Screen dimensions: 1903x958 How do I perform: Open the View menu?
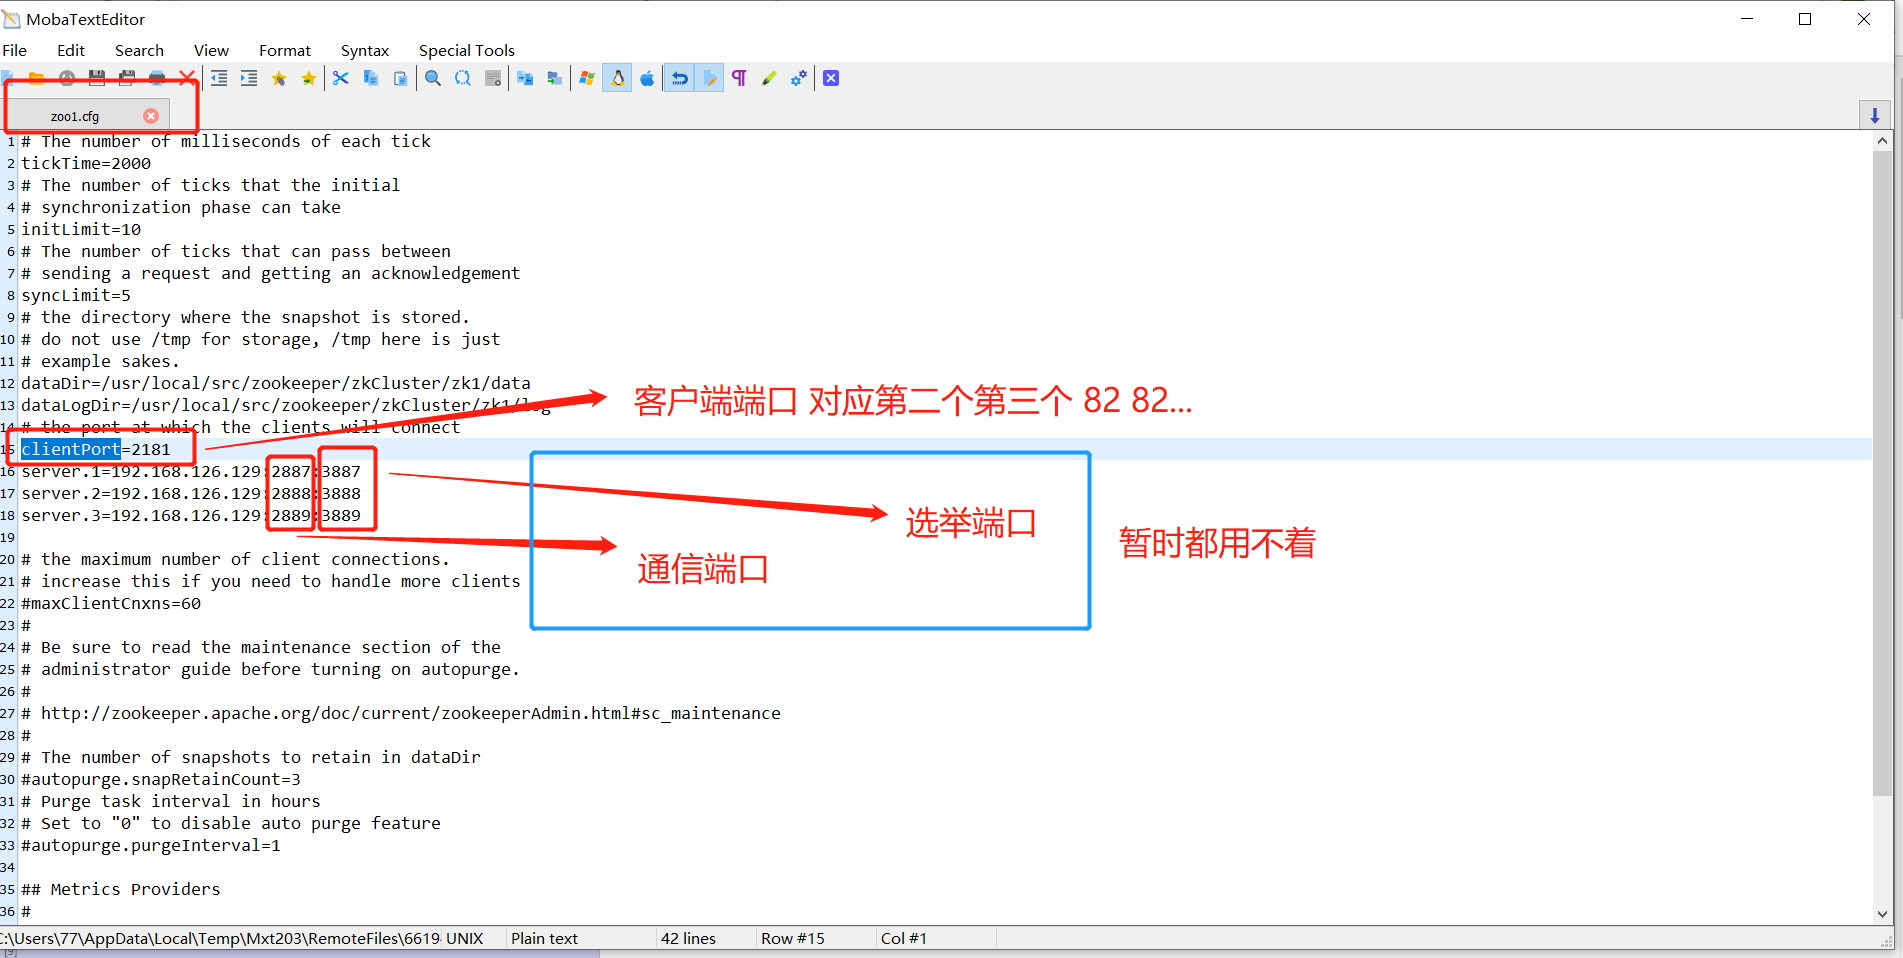pos(211,50)
